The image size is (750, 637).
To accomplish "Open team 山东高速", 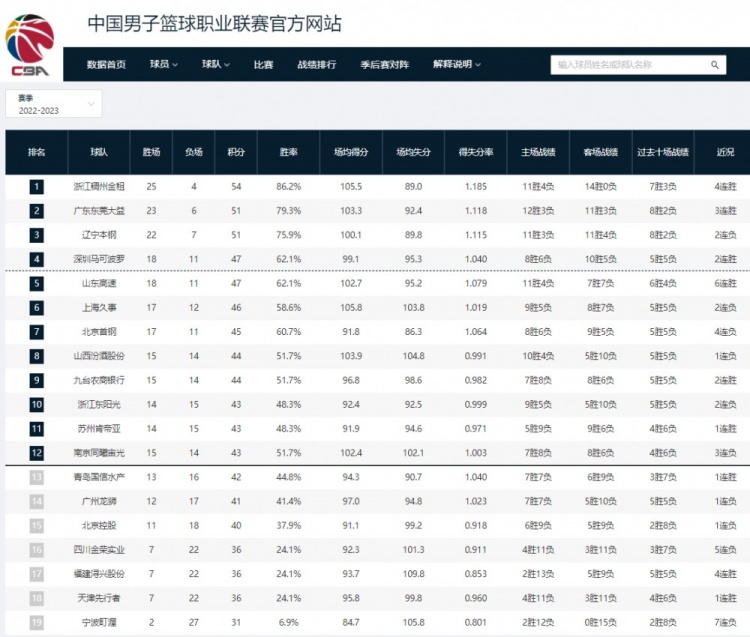I will click(x=99, y=283).
